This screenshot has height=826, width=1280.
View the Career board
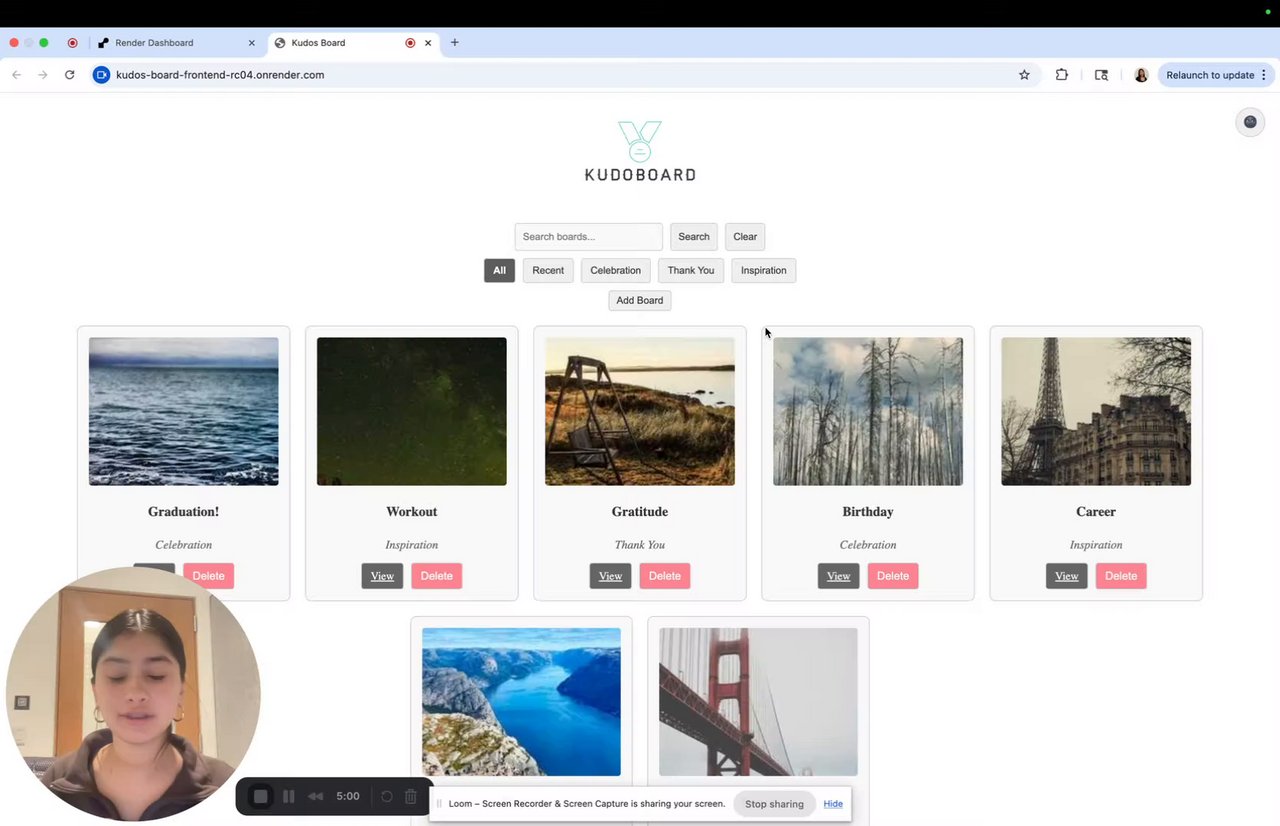coord(1066,576)
